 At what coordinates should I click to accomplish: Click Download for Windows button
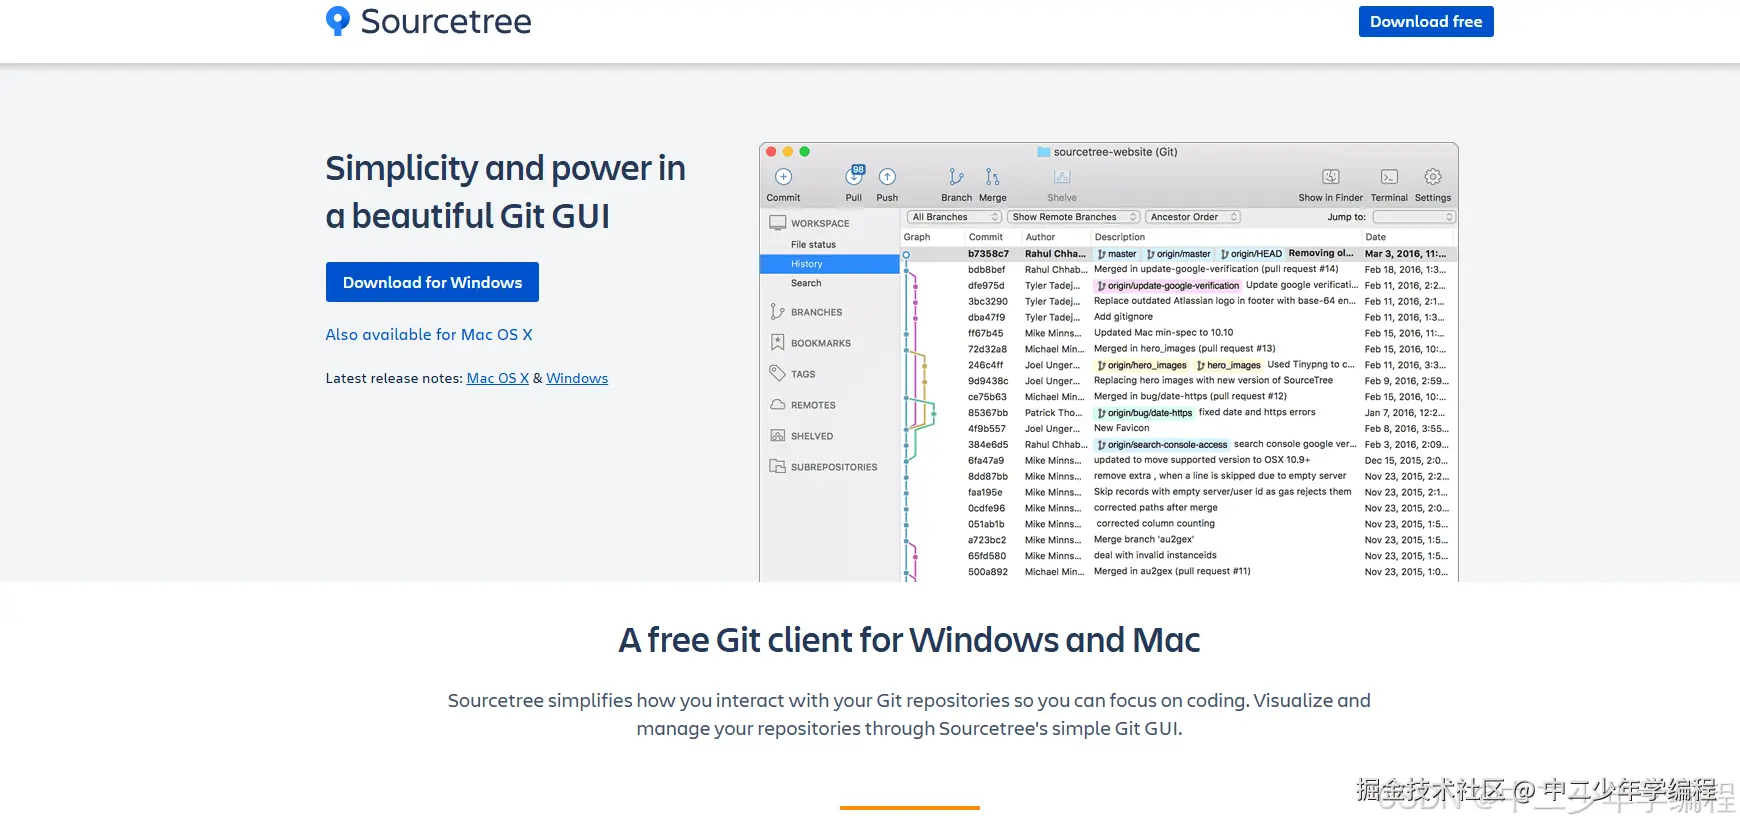pos(432,282)
